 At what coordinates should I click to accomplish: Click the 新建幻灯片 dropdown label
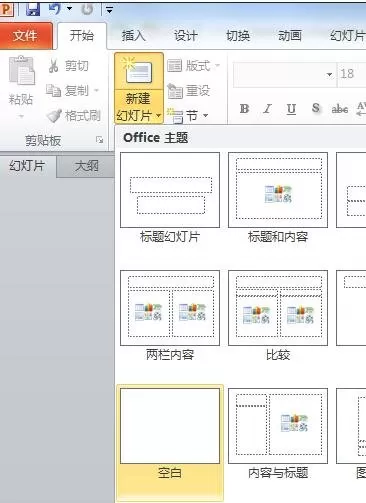tap(139, 107)
